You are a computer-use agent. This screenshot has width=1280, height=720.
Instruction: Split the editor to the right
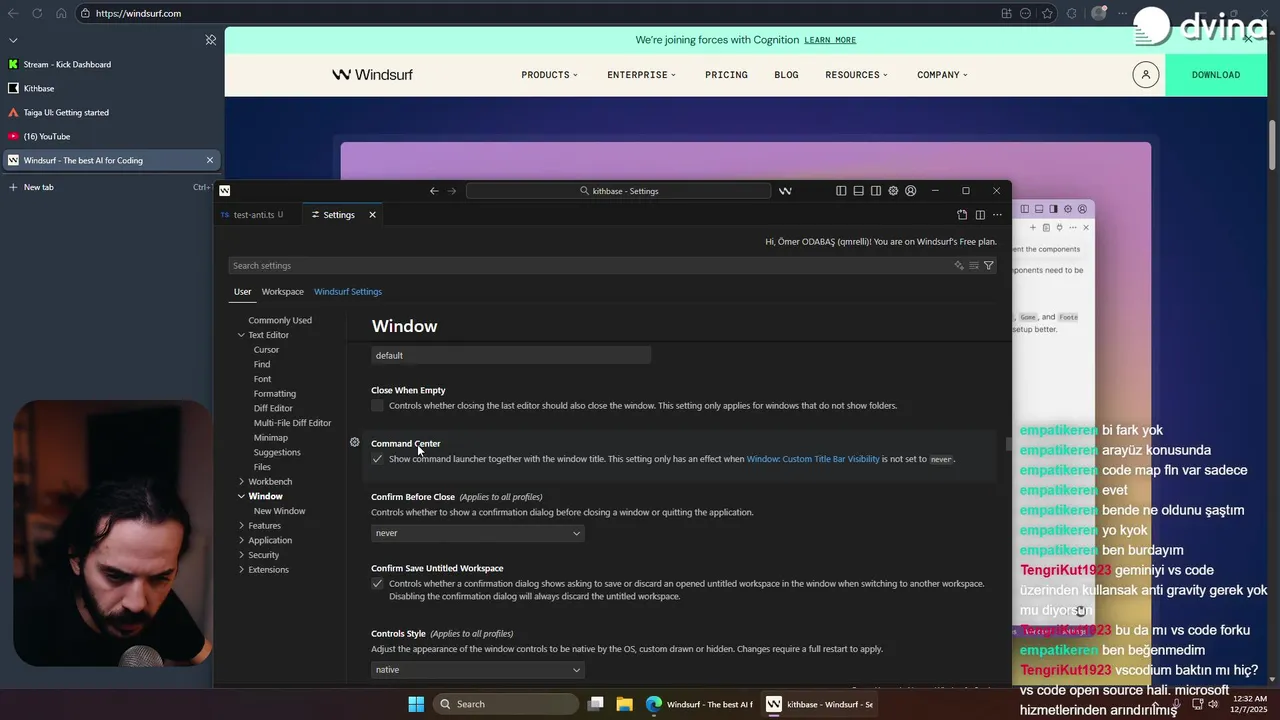(980, 215)
